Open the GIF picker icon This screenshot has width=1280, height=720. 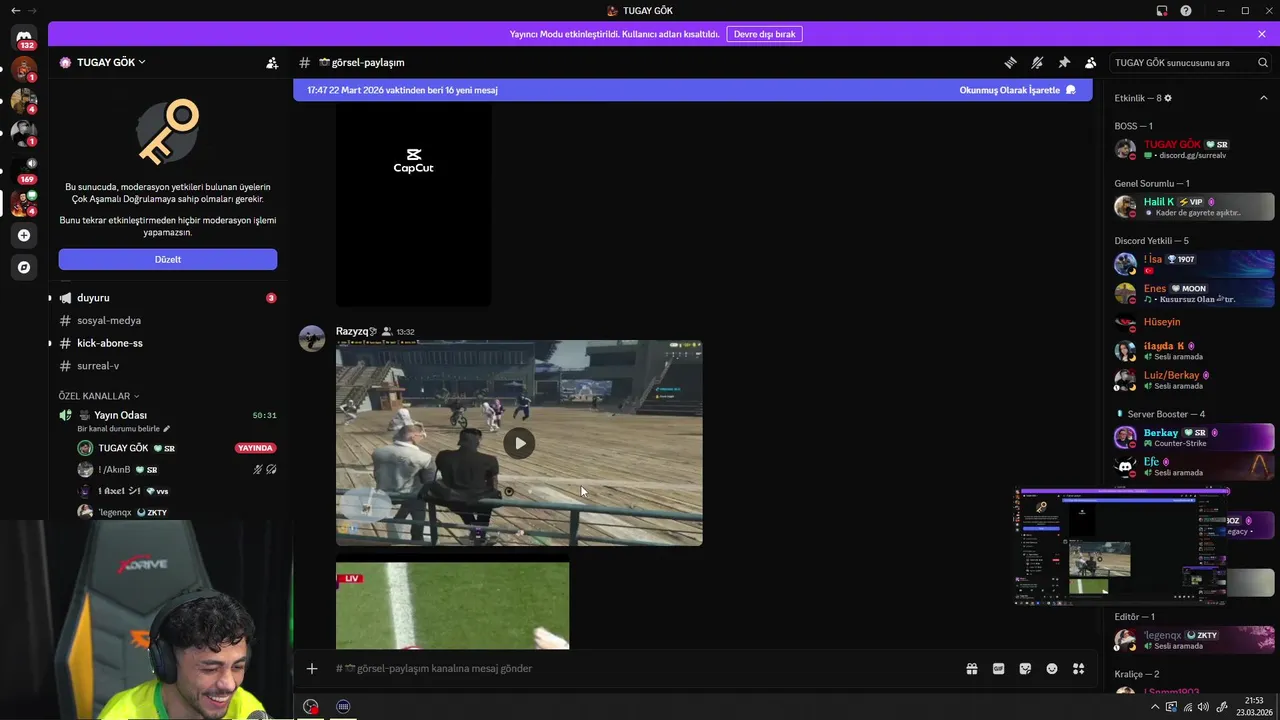coord(998,668)
